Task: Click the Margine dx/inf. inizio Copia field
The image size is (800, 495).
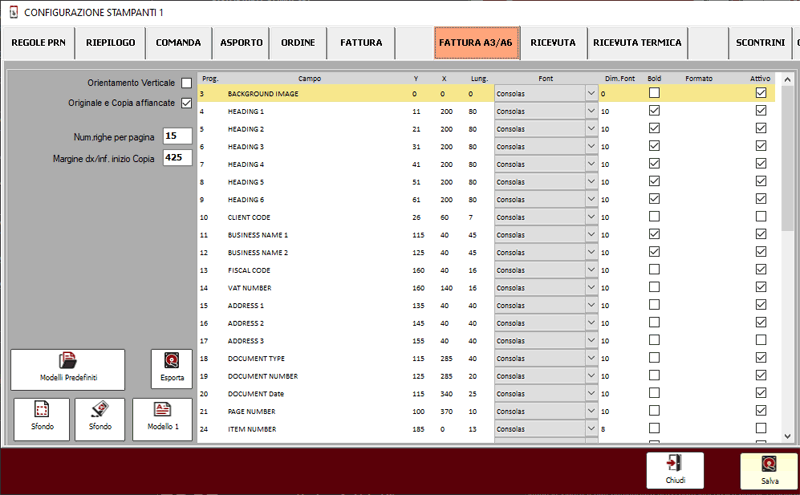Action: pyautogui.click(x=178, y=158)
